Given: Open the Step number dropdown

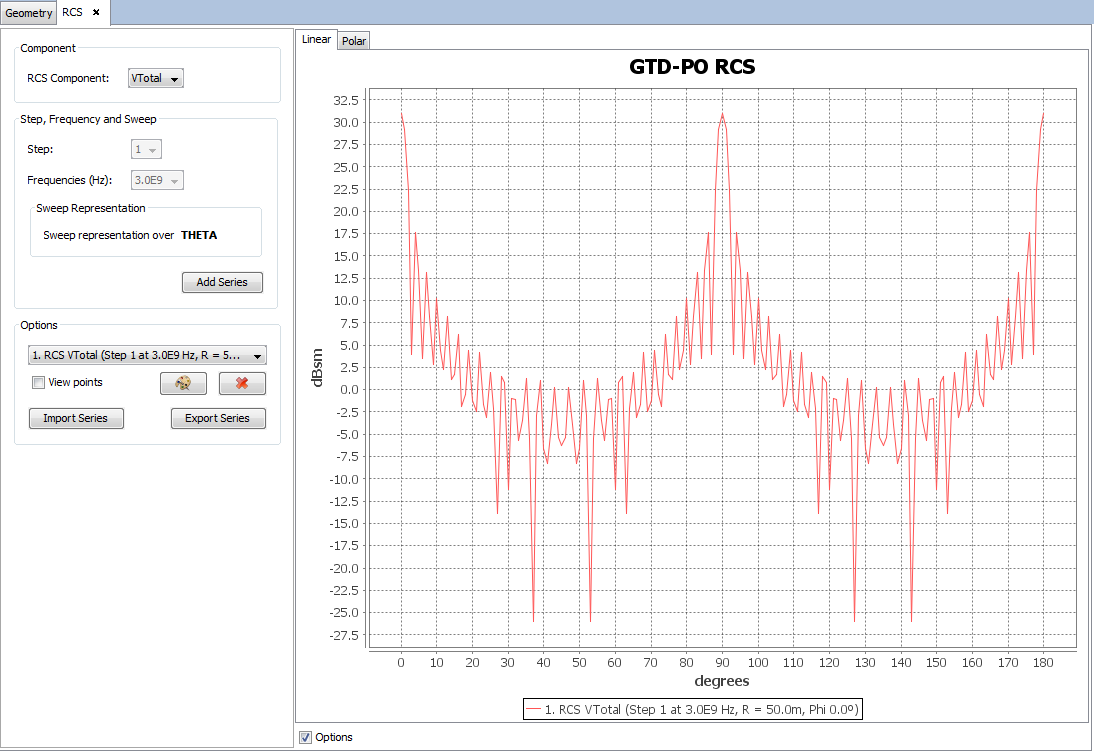Looking at the screenshot, I should point(147,150).
